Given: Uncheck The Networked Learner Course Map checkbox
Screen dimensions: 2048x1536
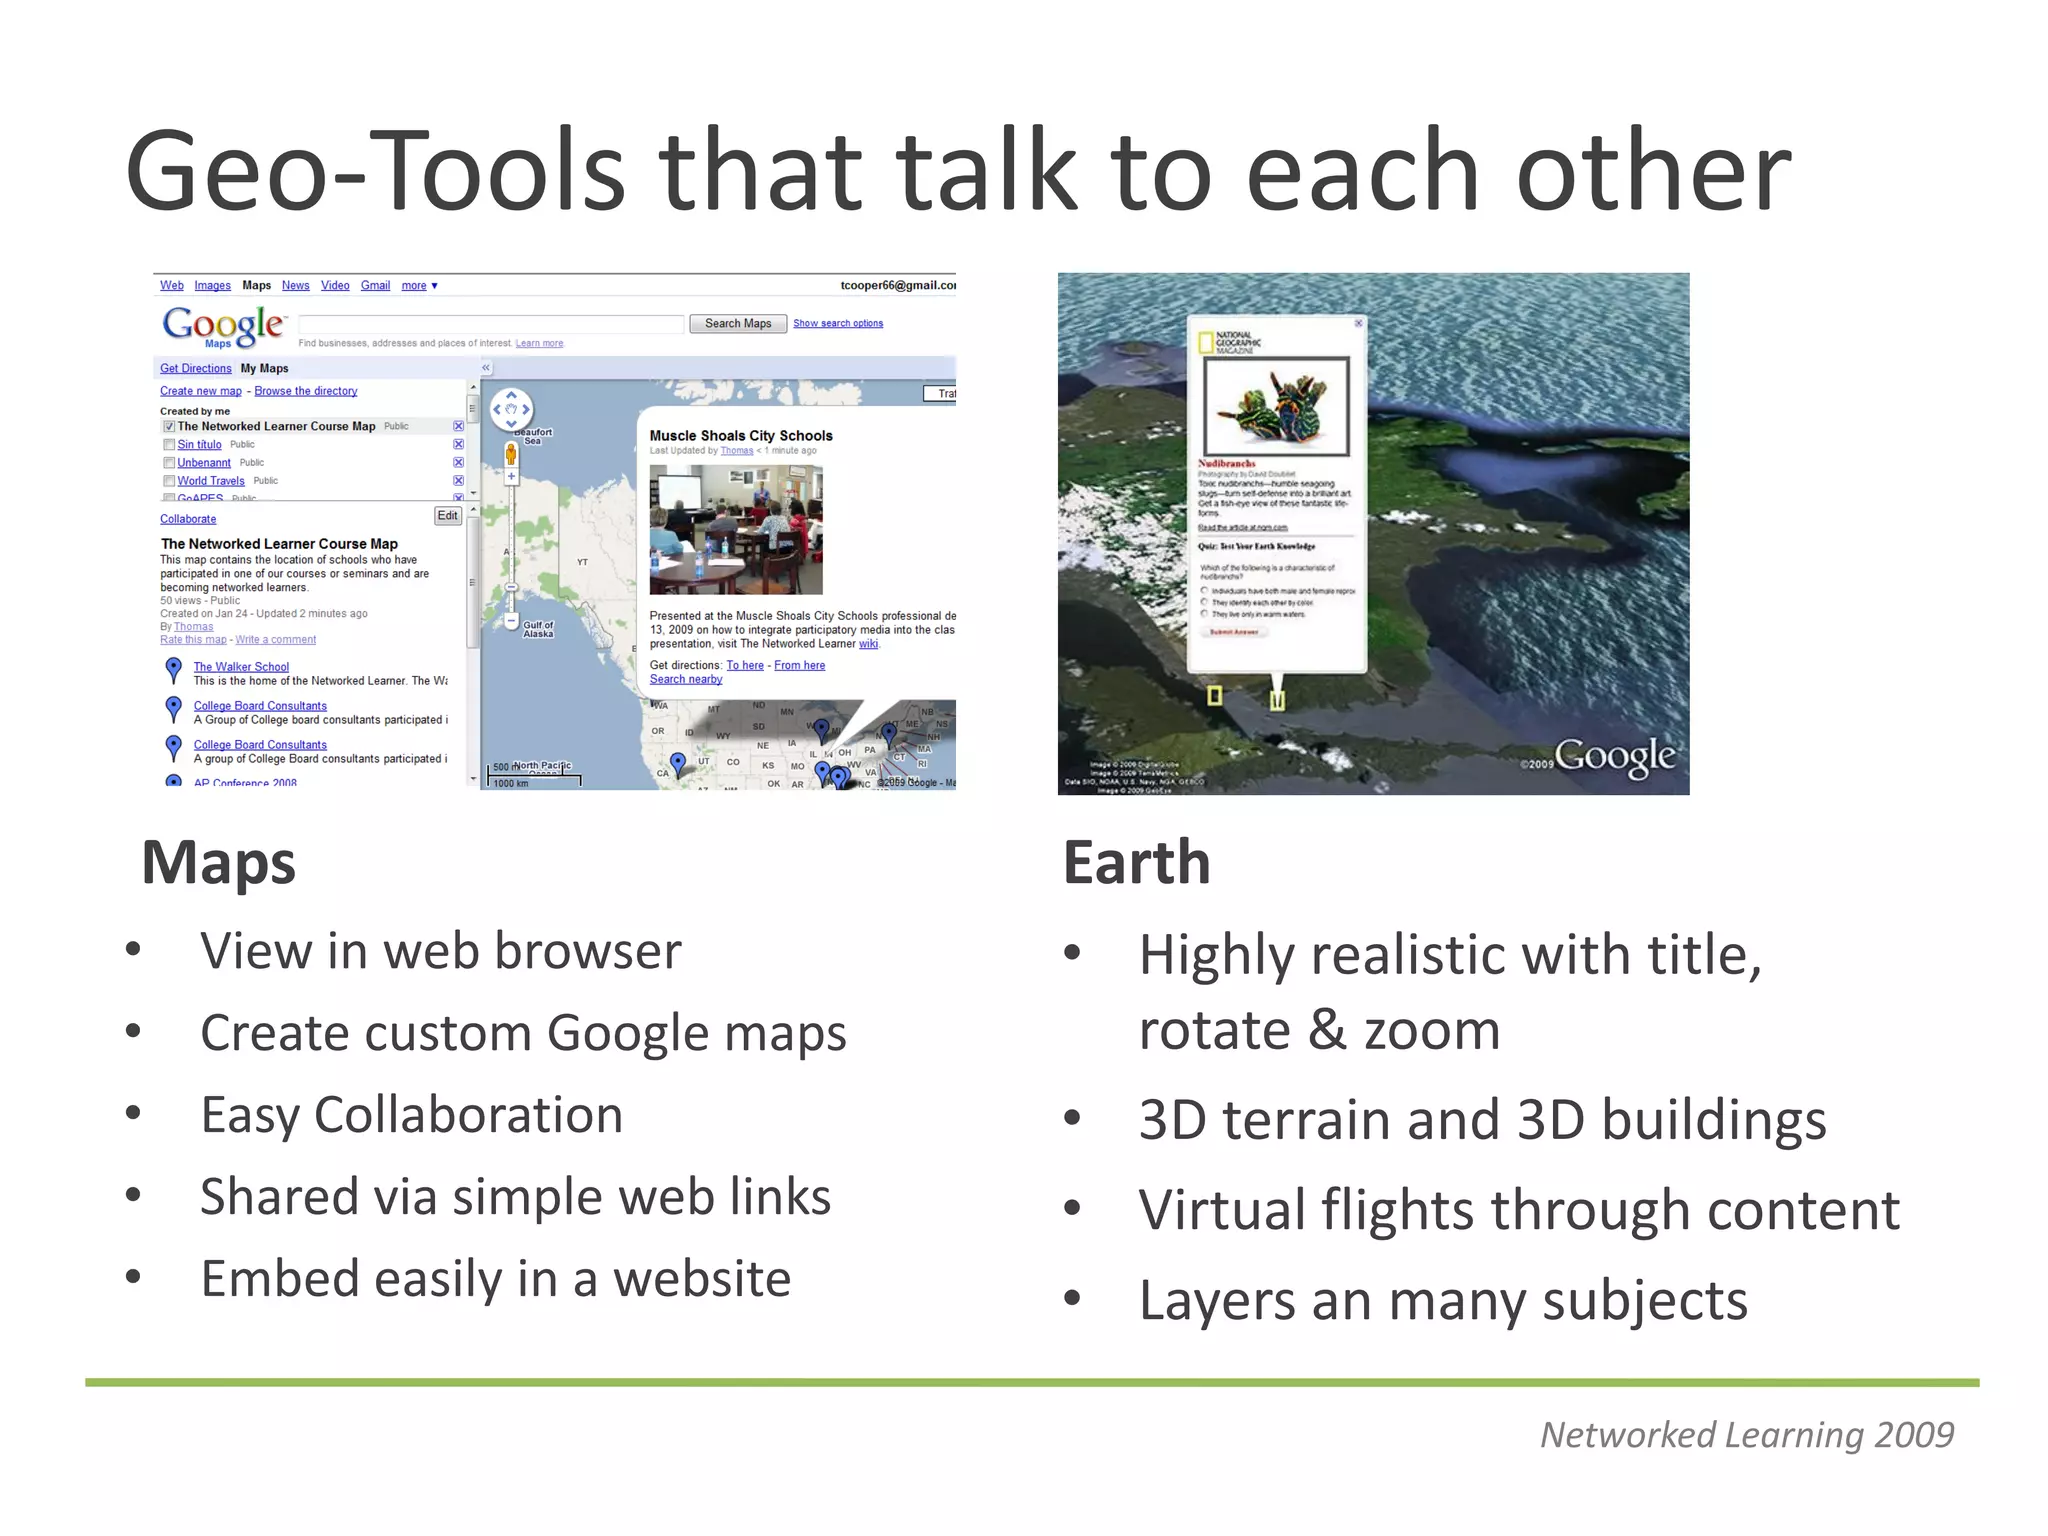Looking at the screenshot, I should [x=169, y=427].
